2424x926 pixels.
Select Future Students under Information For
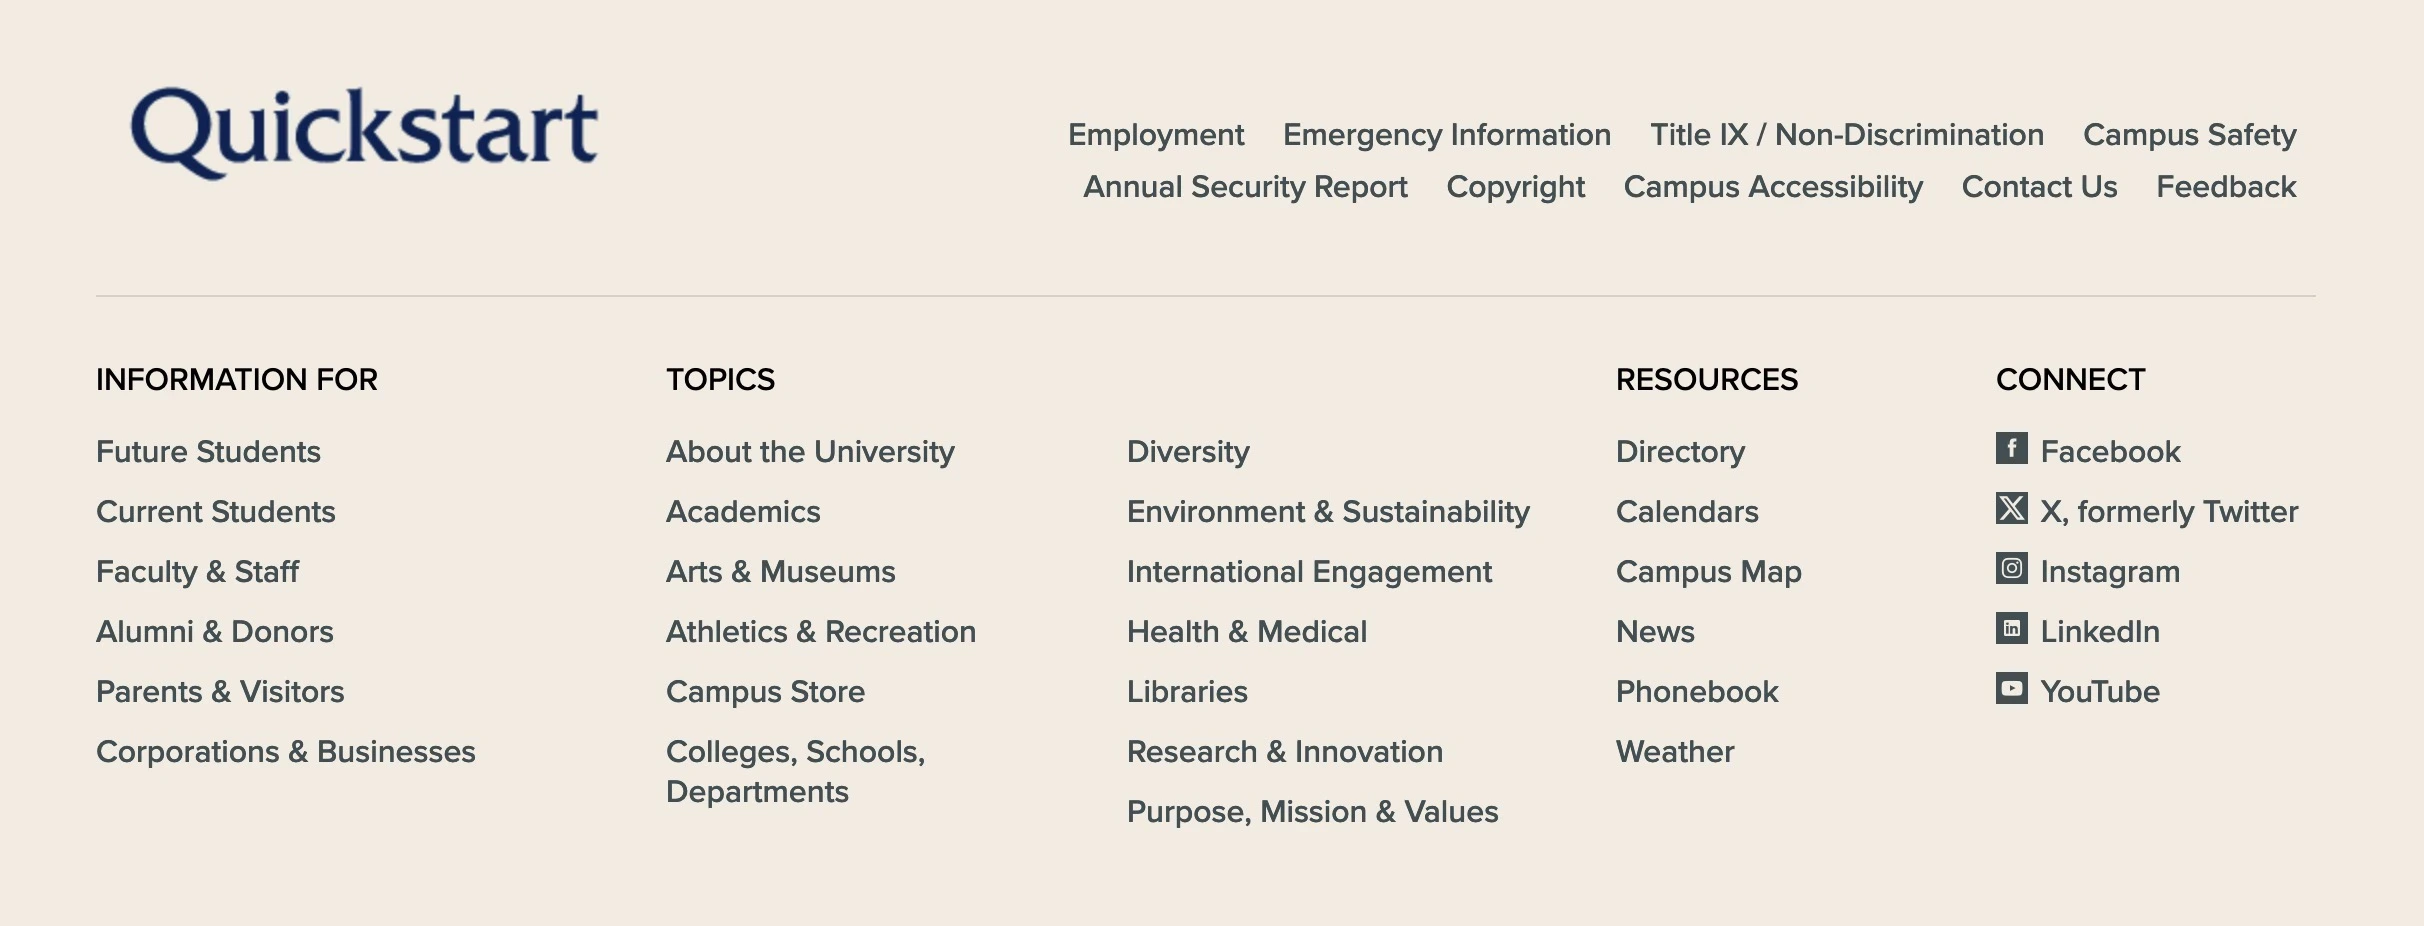pos(208,452)
